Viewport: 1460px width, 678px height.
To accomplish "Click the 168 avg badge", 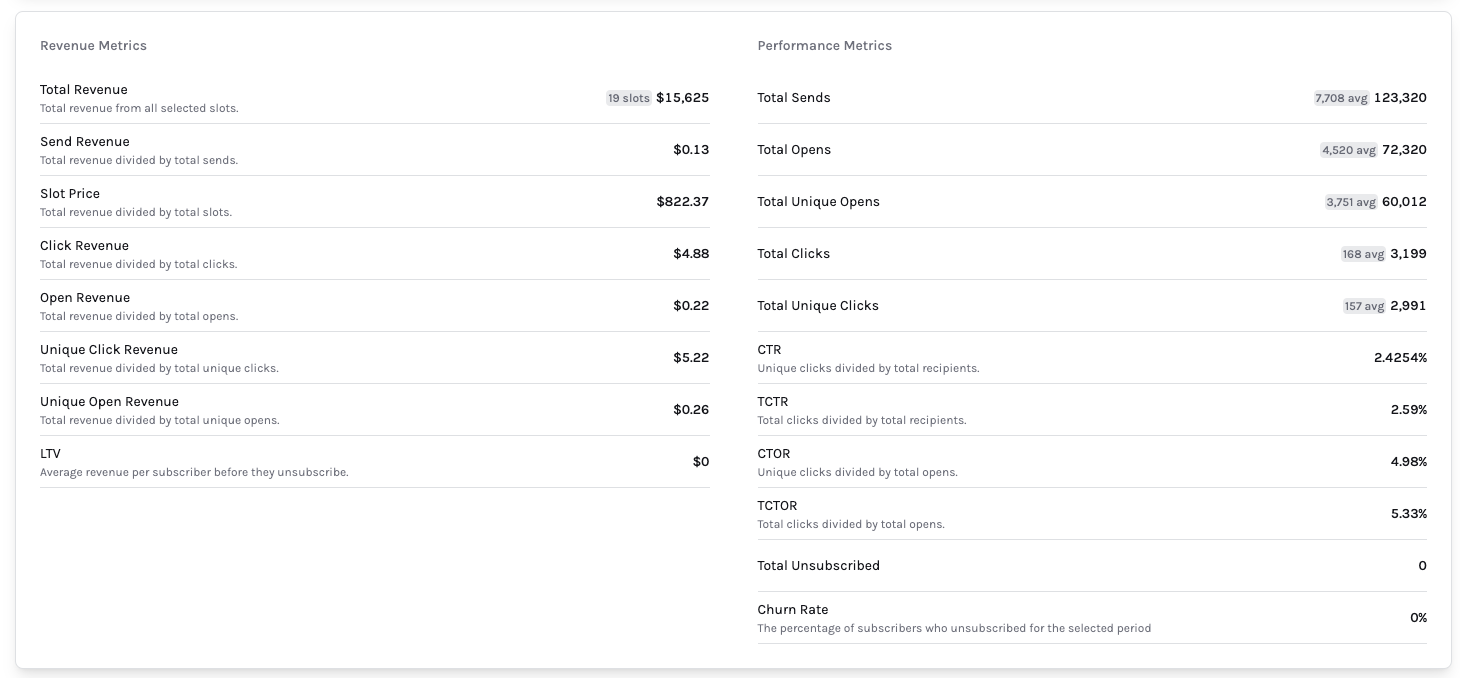I will pyautogui.click(x=1363, y=254).
